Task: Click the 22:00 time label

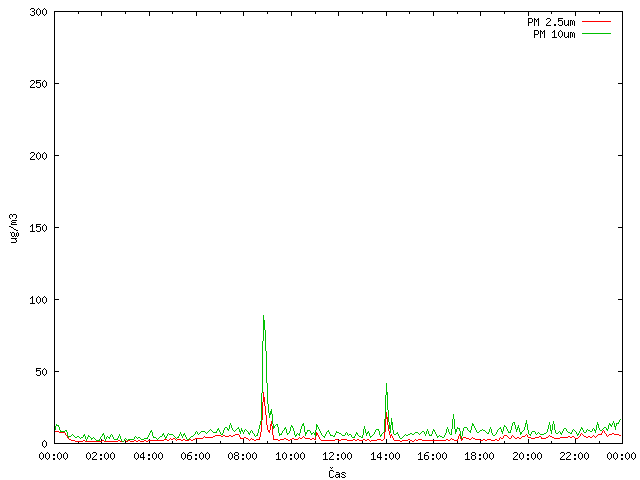Action: (574, 456)
